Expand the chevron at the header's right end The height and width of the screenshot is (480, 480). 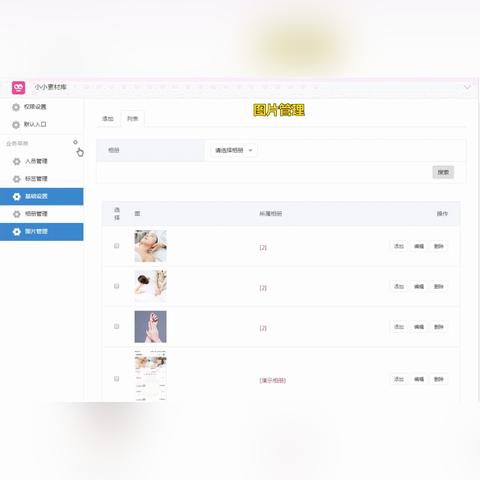[x=467, y=87]
